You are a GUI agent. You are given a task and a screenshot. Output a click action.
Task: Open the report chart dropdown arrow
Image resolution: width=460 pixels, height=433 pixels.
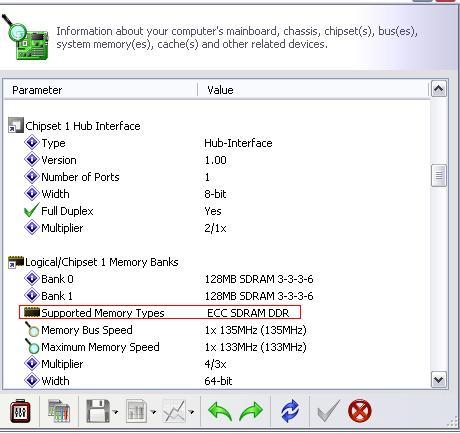(153, 412)
